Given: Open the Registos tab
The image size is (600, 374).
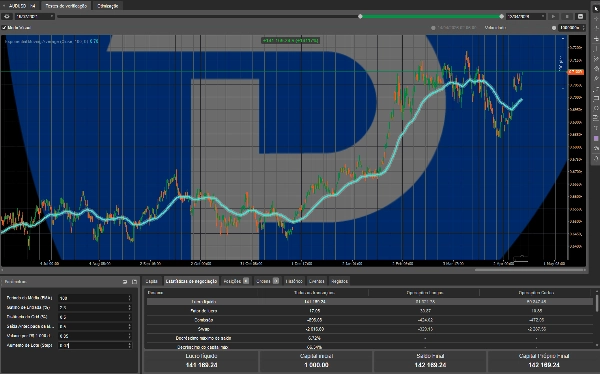Looking at the screenshot, I should (339, 281).
